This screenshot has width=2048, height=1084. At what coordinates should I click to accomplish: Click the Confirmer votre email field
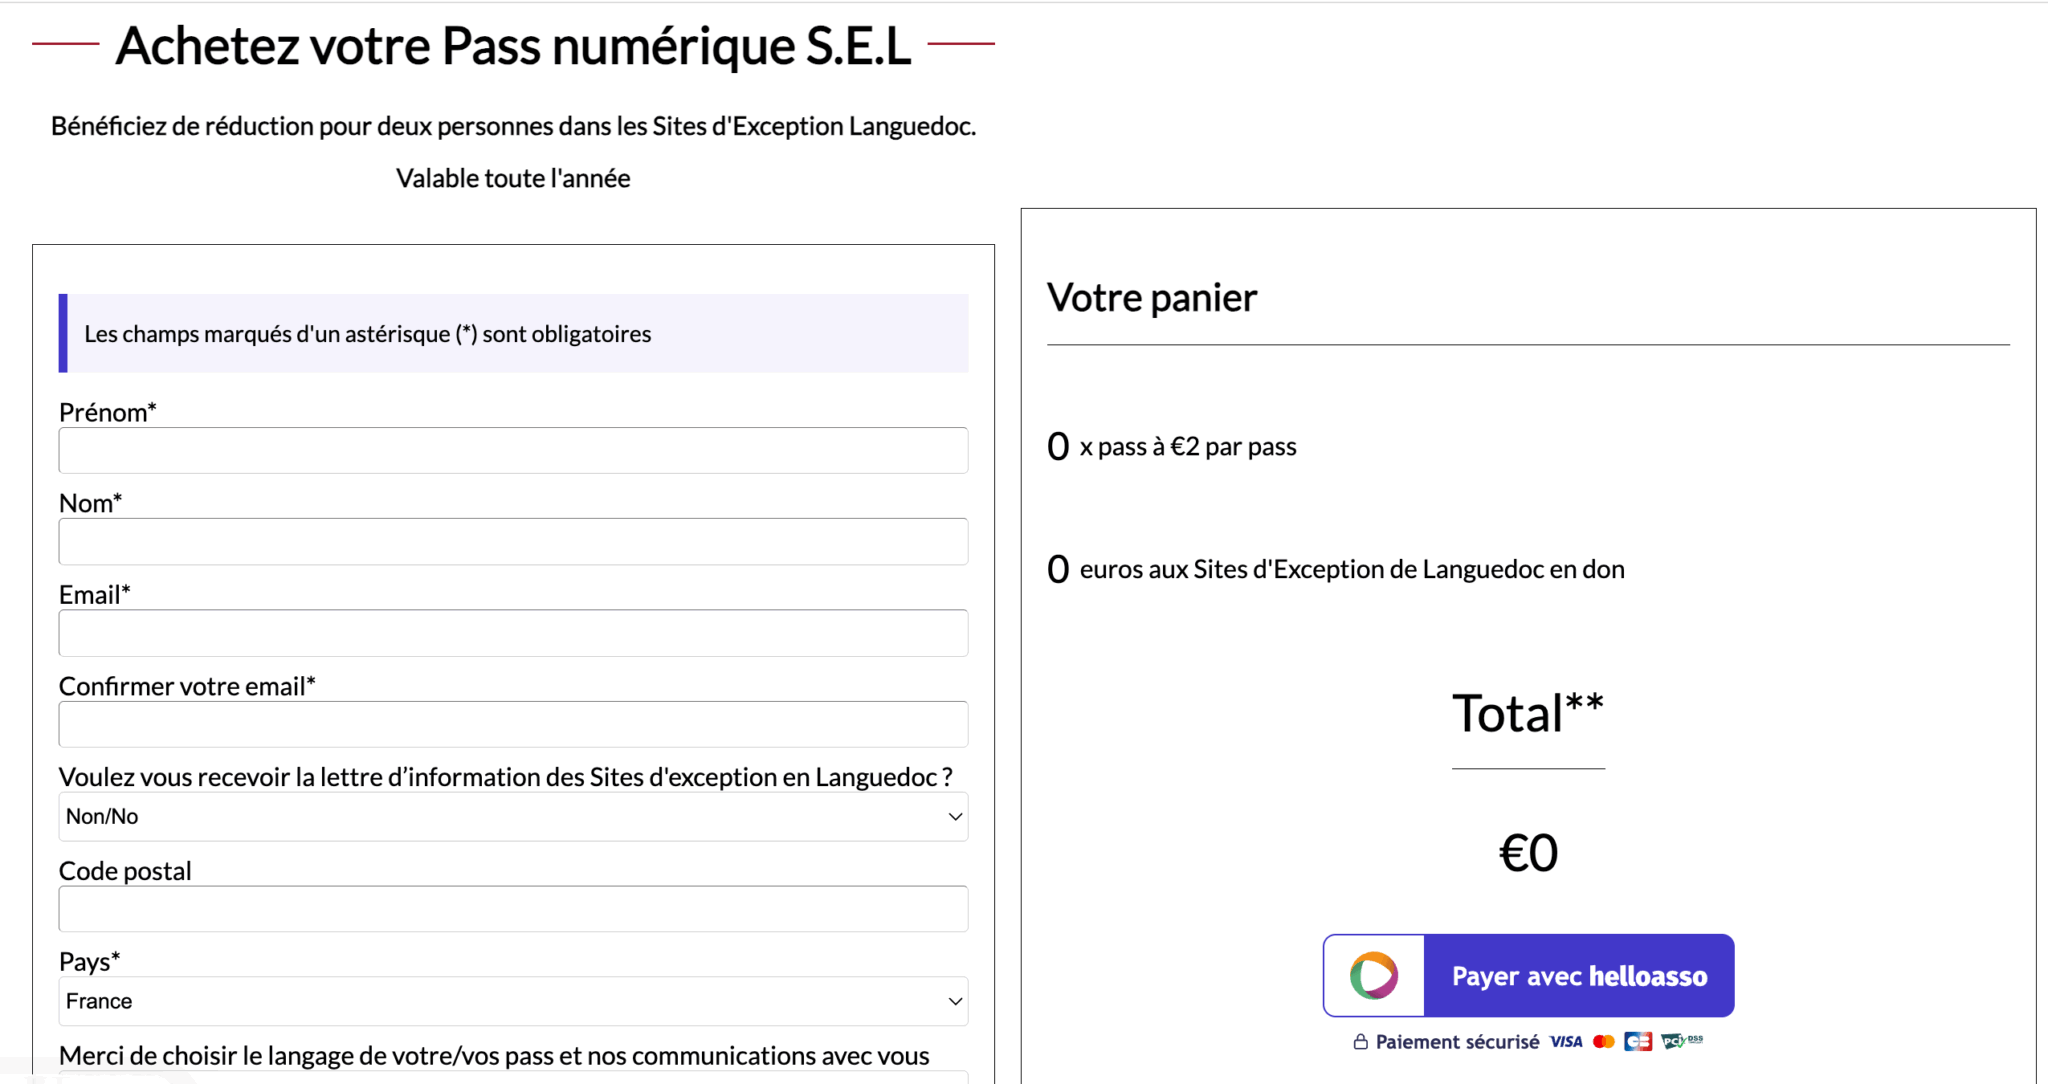click(512, 723)
